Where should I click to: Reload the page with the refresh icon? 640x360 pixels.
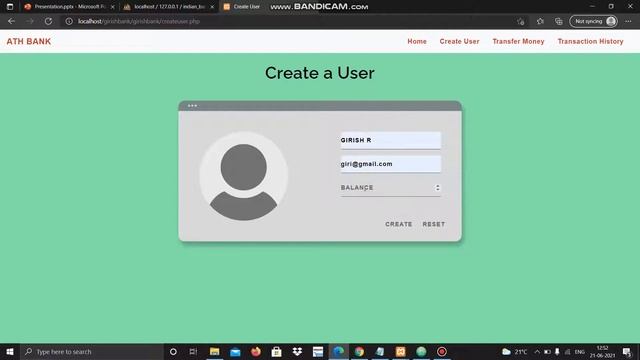tap(48, 21)
